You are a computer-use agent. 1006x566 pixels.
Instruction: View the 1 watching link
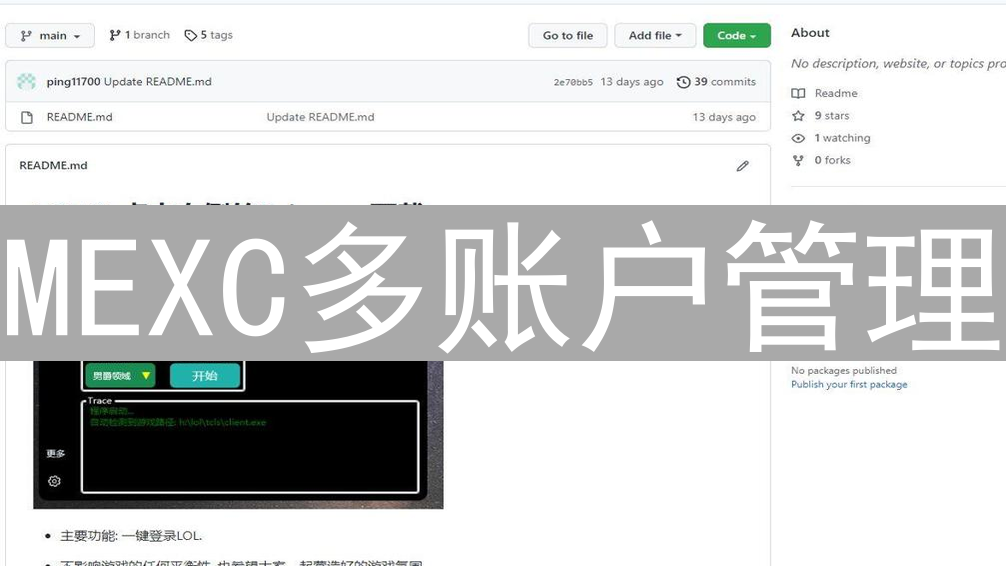(842, 138)
